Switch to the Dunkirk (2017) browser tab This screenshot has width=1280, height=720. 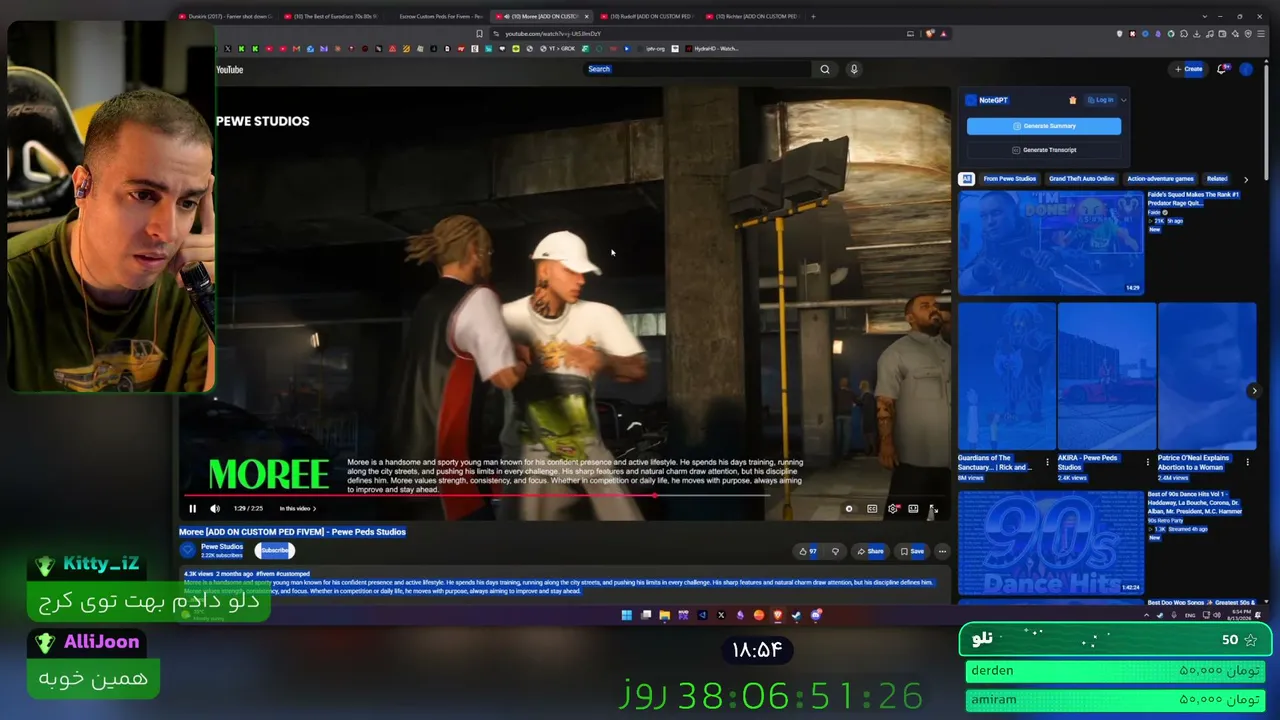tap(227, 16)
